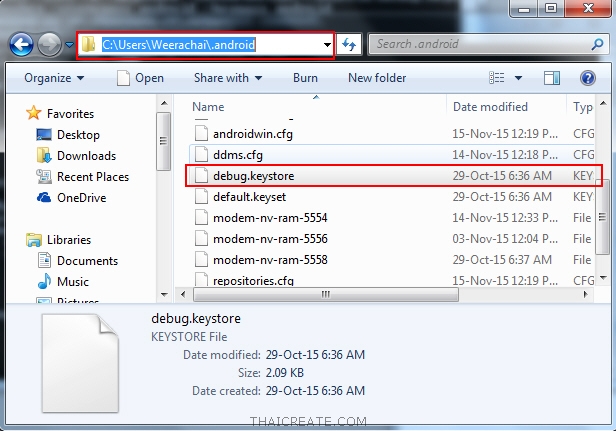Viewport: 616px width, 431px height.
Task: Click the Downloads folder icon
Action: (x=44, y=155)
